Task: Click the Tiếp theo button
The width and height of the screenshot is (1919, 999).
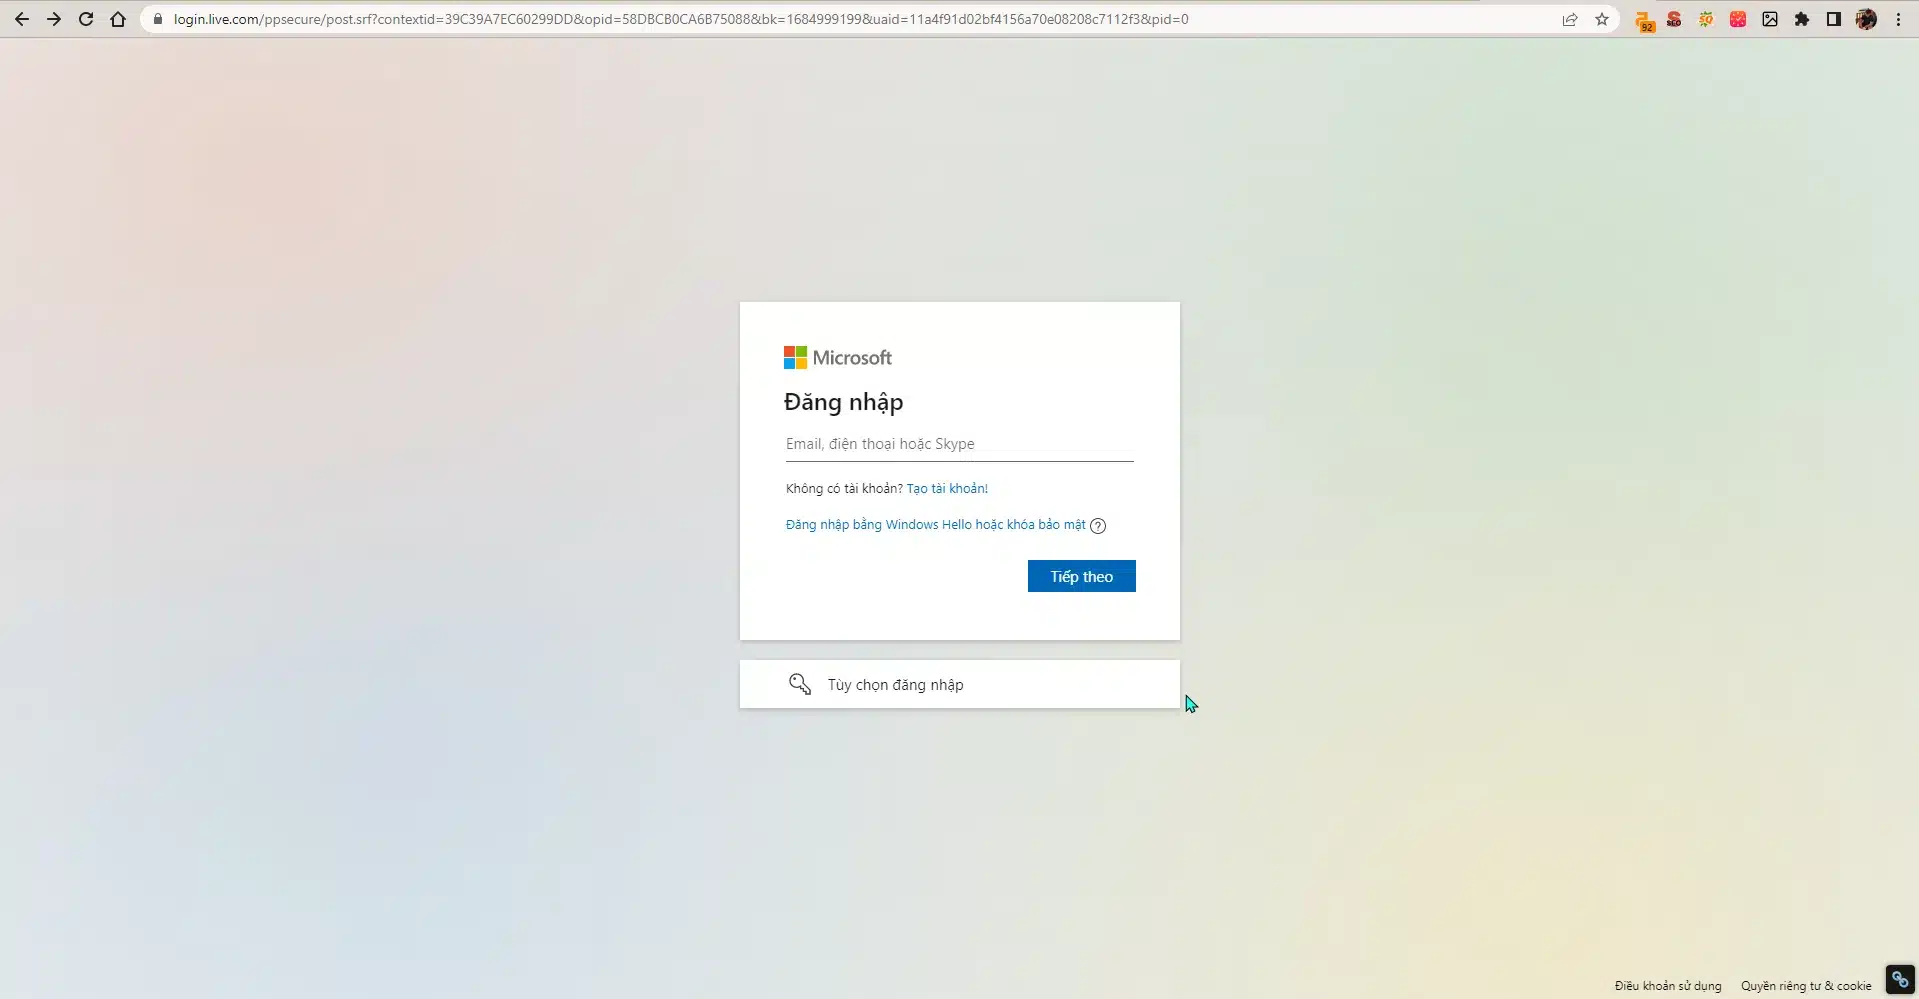Action: 1082,576
